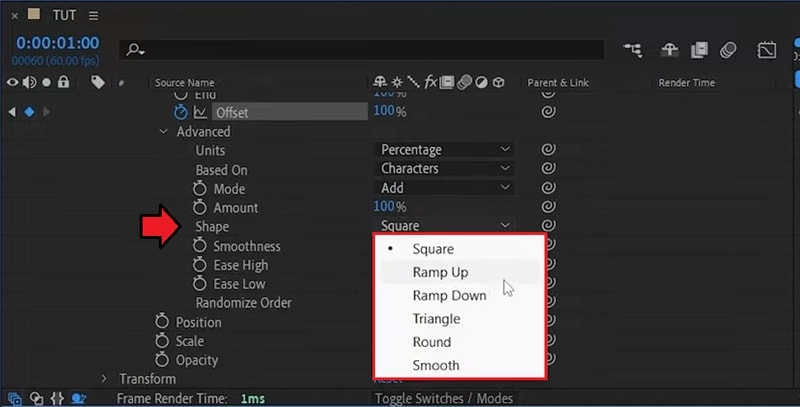Image resolution: width=800 pixels, height=407 pixels.
Task: Enable stopwatch for Scale property
Action: (x=162, y=341)
